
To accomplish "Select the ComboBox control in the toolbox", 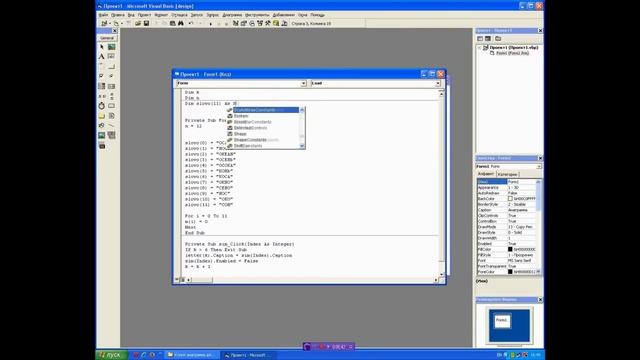I will tap(102, 86).
